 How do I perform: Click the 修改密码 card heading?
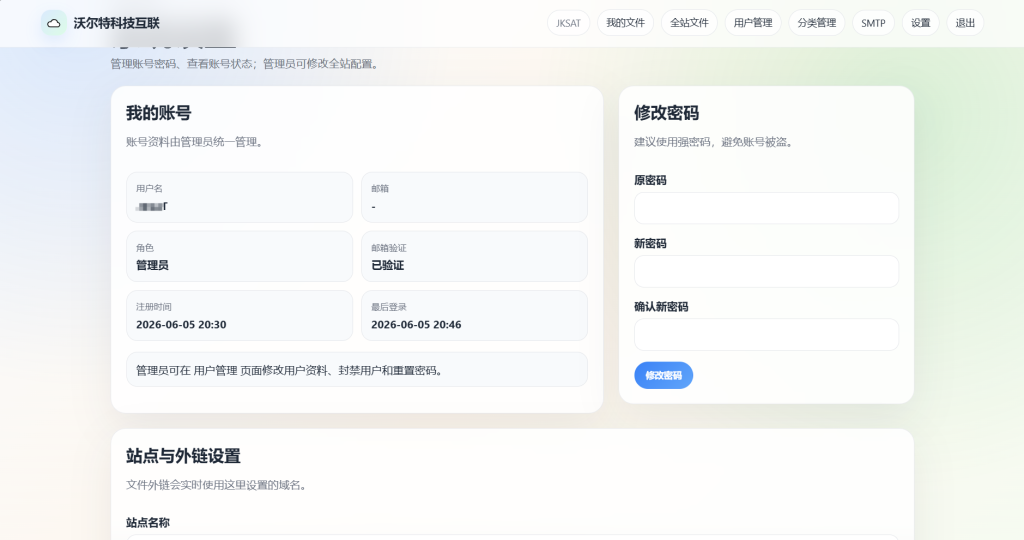pyautogui.click(x=666, y=113)
